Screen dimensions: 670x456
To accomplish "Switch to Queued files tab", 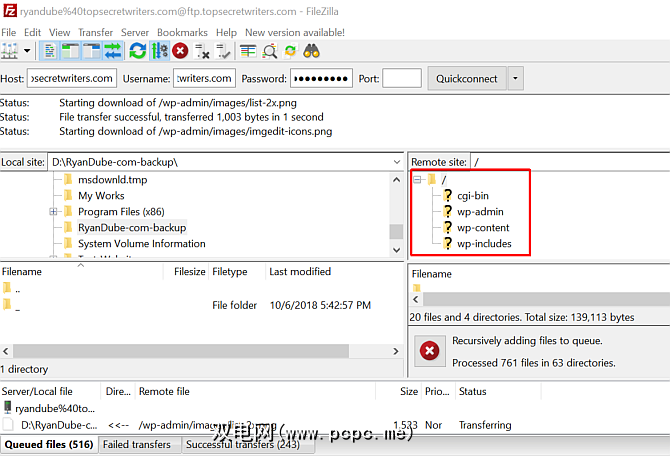I will tap(49, 444).
